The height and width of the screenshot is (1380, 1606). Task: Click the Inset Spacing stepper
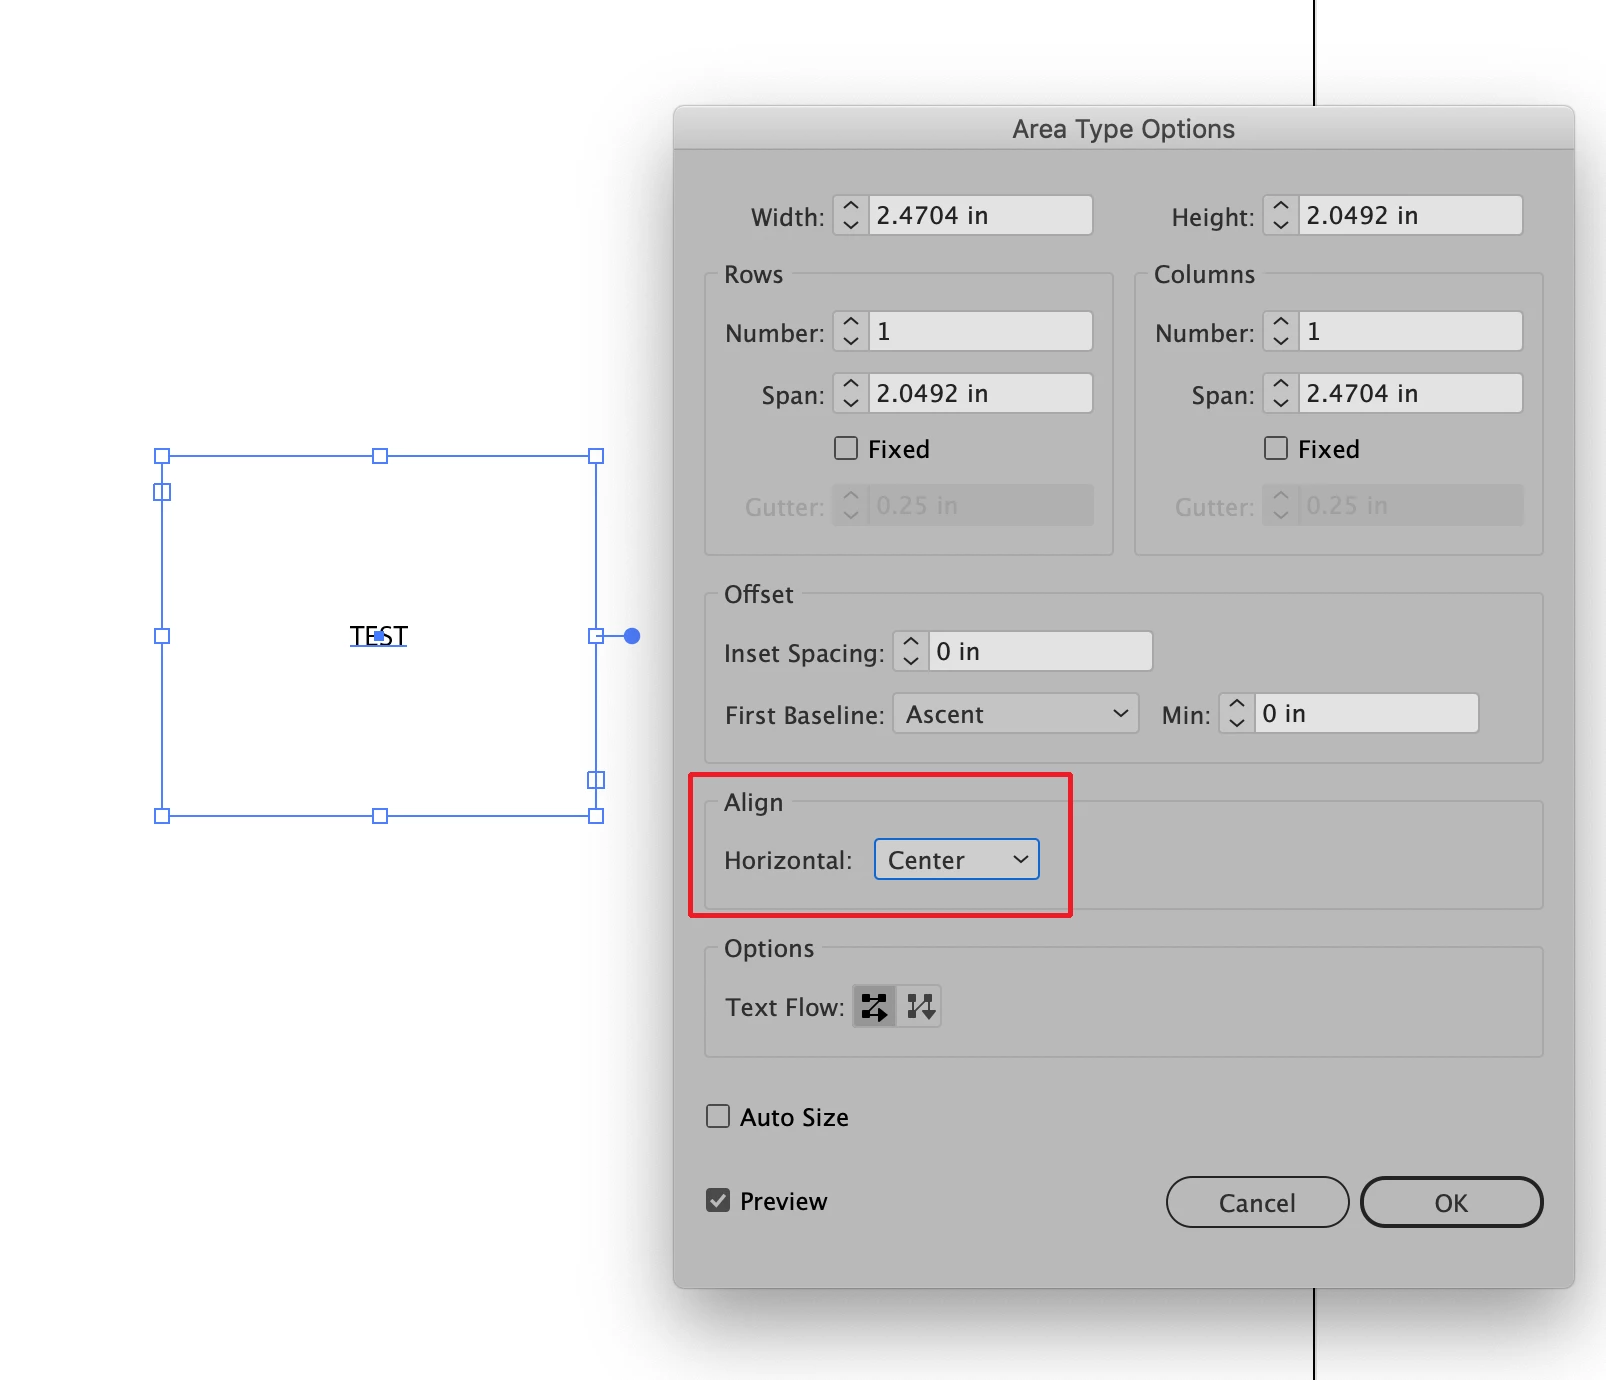coord(911,651)
